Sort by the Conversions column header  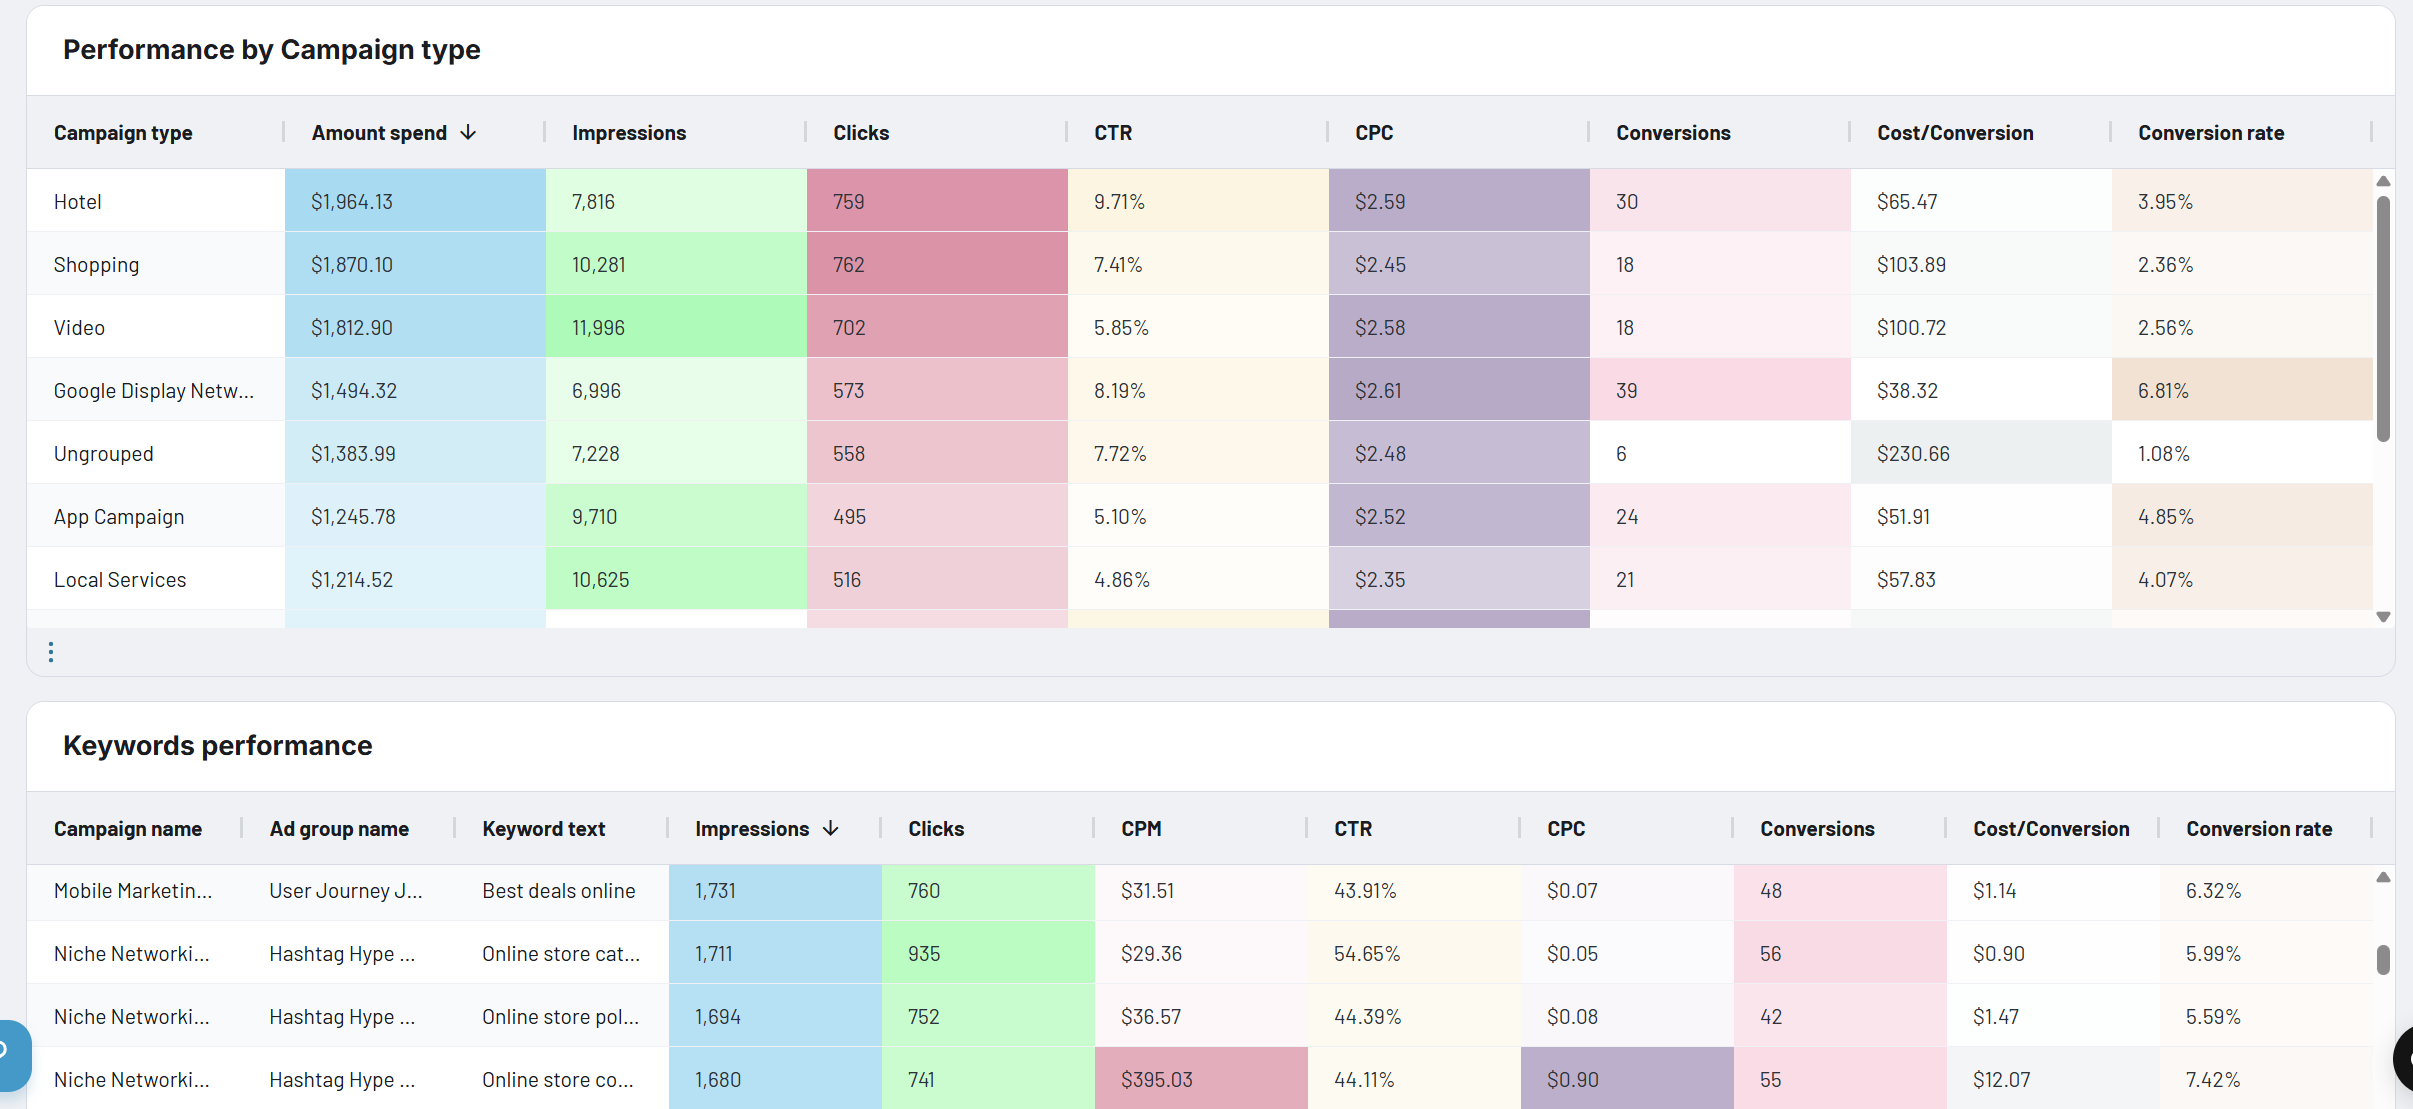[x=1673, y=132]
